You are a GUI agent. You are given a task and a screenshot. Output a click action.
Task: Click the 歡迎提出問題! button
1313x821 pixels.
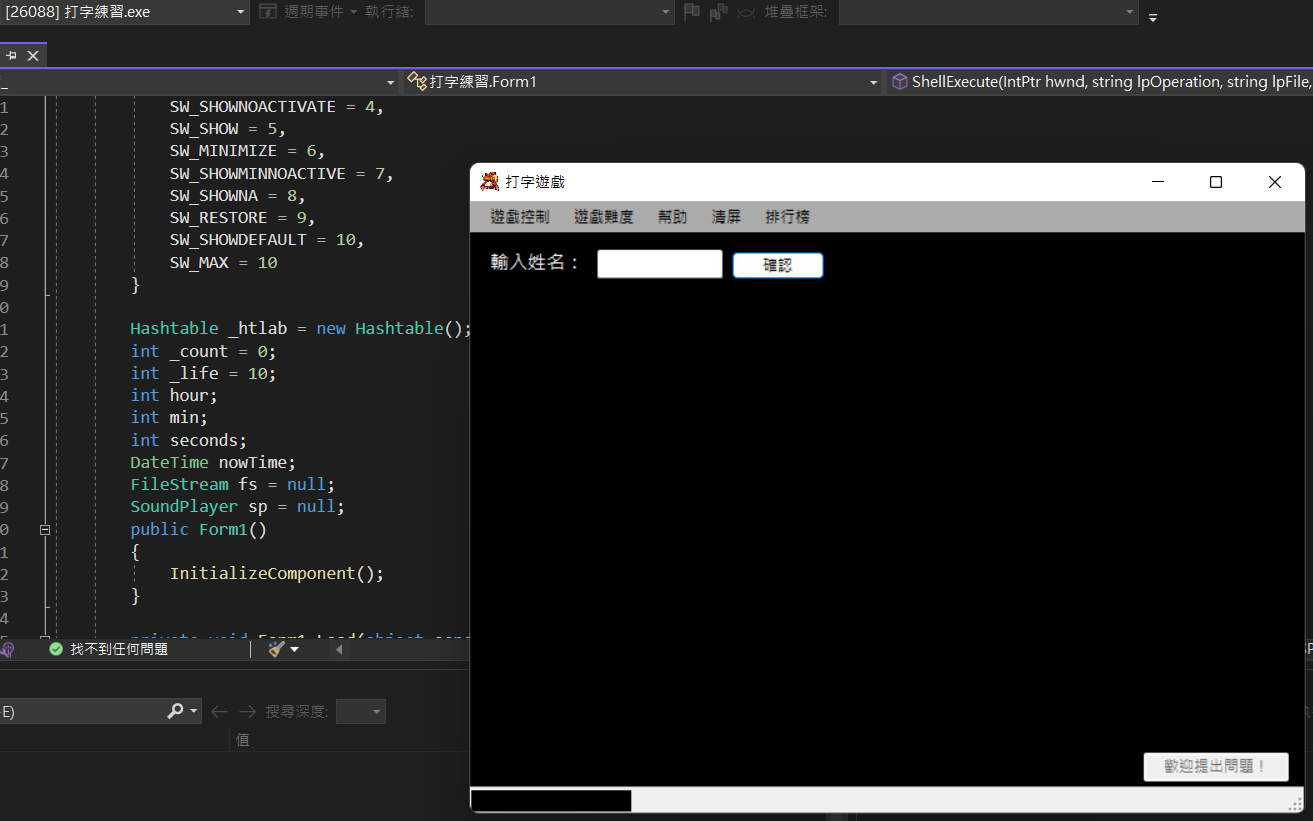(x=1216, y=767)
